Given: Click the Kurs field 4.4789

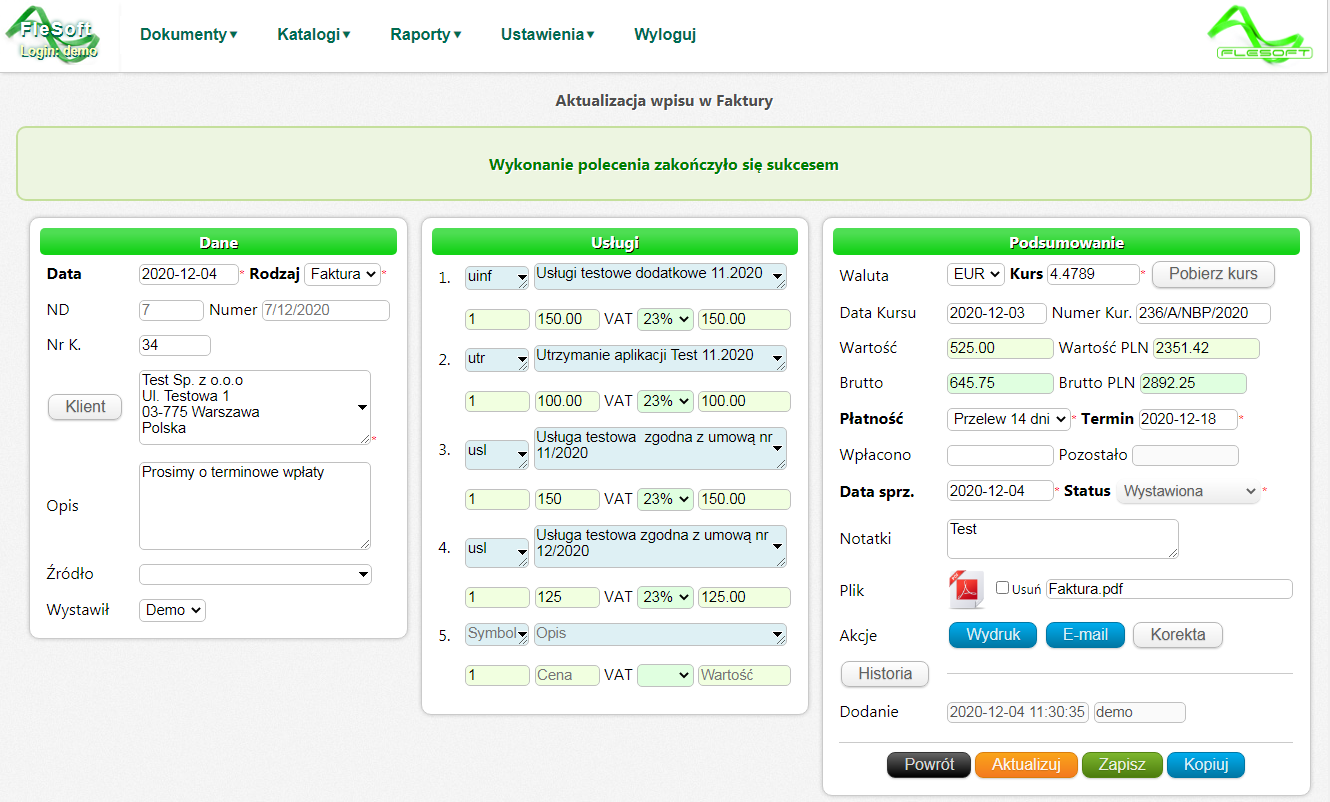Looking at the screenshot, I should coord(1092,274).
